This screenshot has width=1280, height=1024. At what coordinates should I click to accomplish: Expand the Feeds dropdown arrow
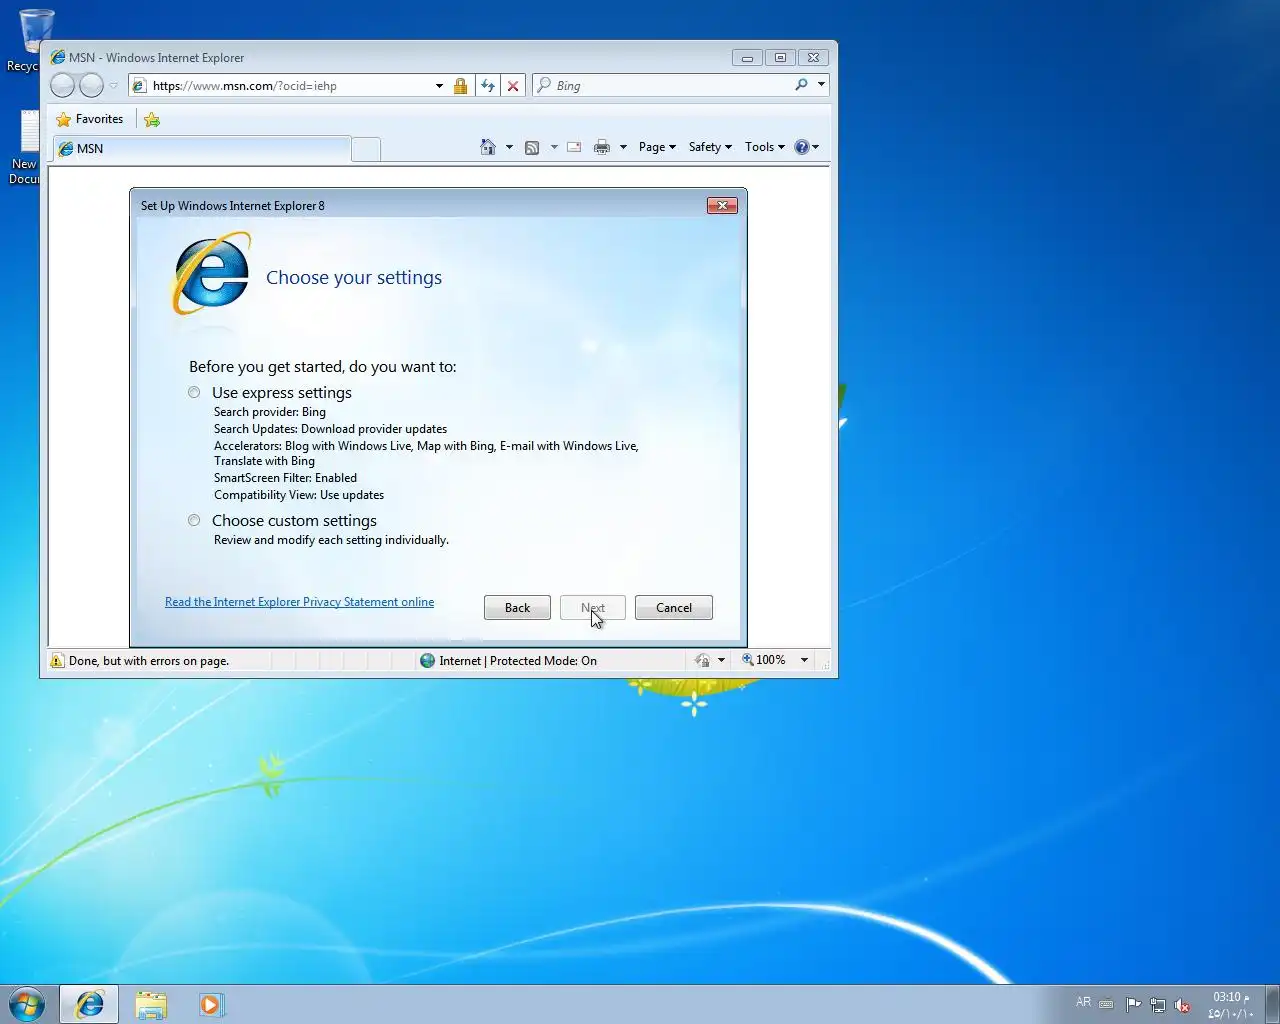(x=554, y=147)
